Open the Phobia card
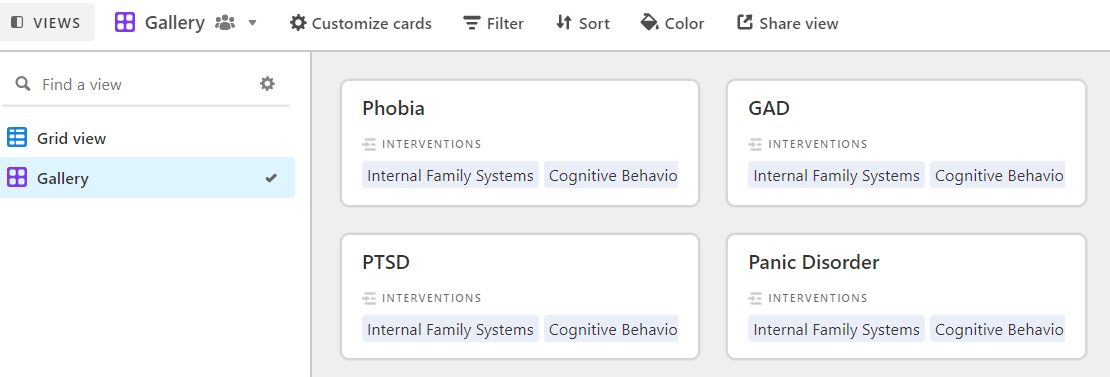 [520, 143]
